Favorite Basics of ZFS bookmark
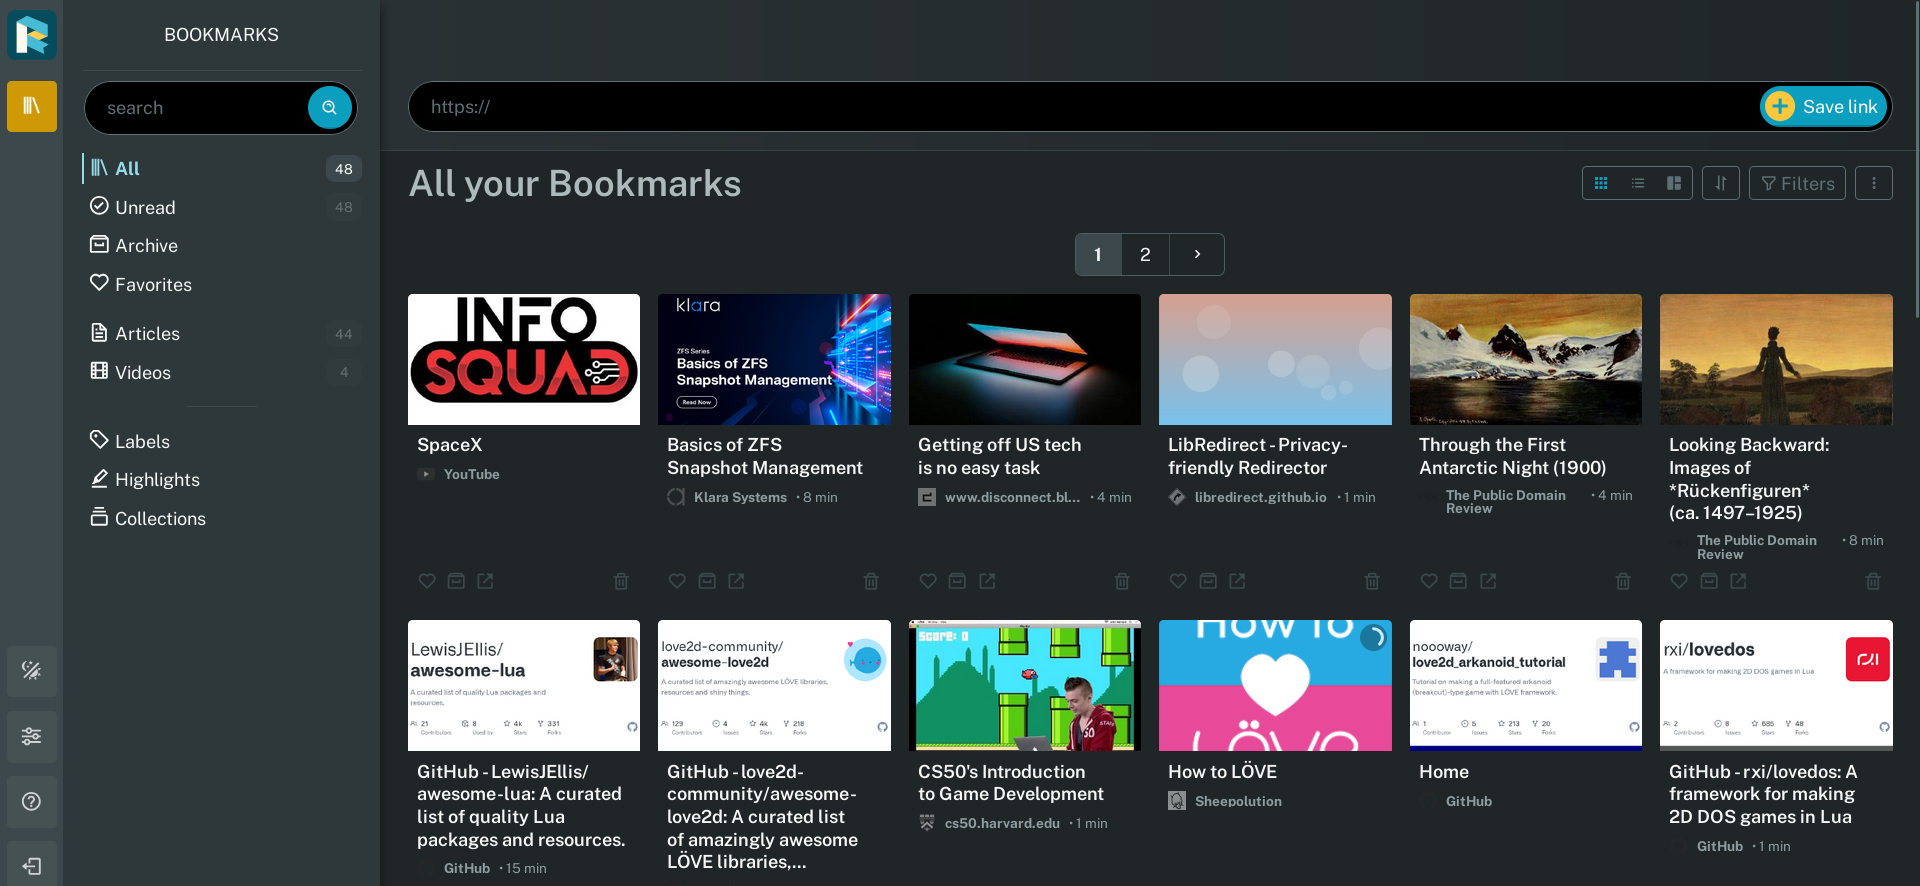Viewport: 1920px width, 886px height. tap(677, 581)
